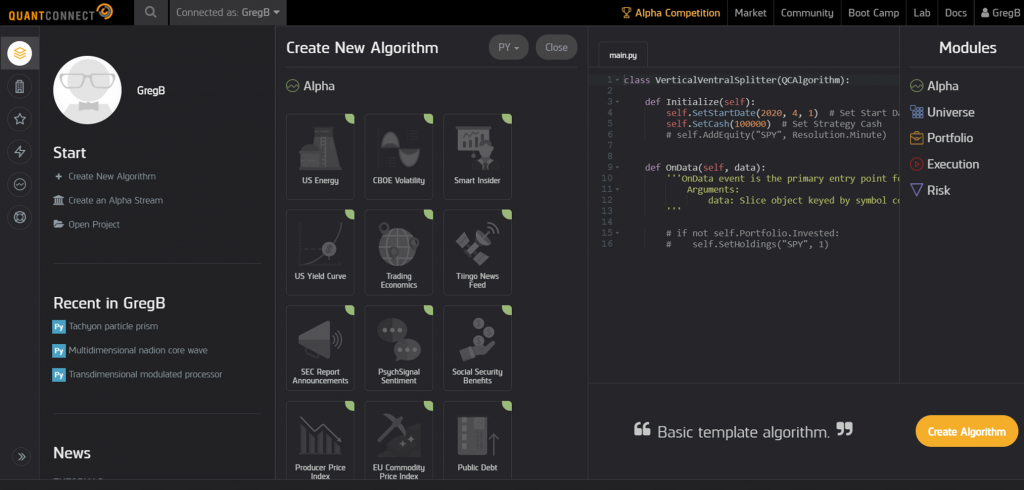Image resolution: width=1024 pixels, height=490 pixels.
Task: Open the Portfolio module
Action: tap(942, 138)
